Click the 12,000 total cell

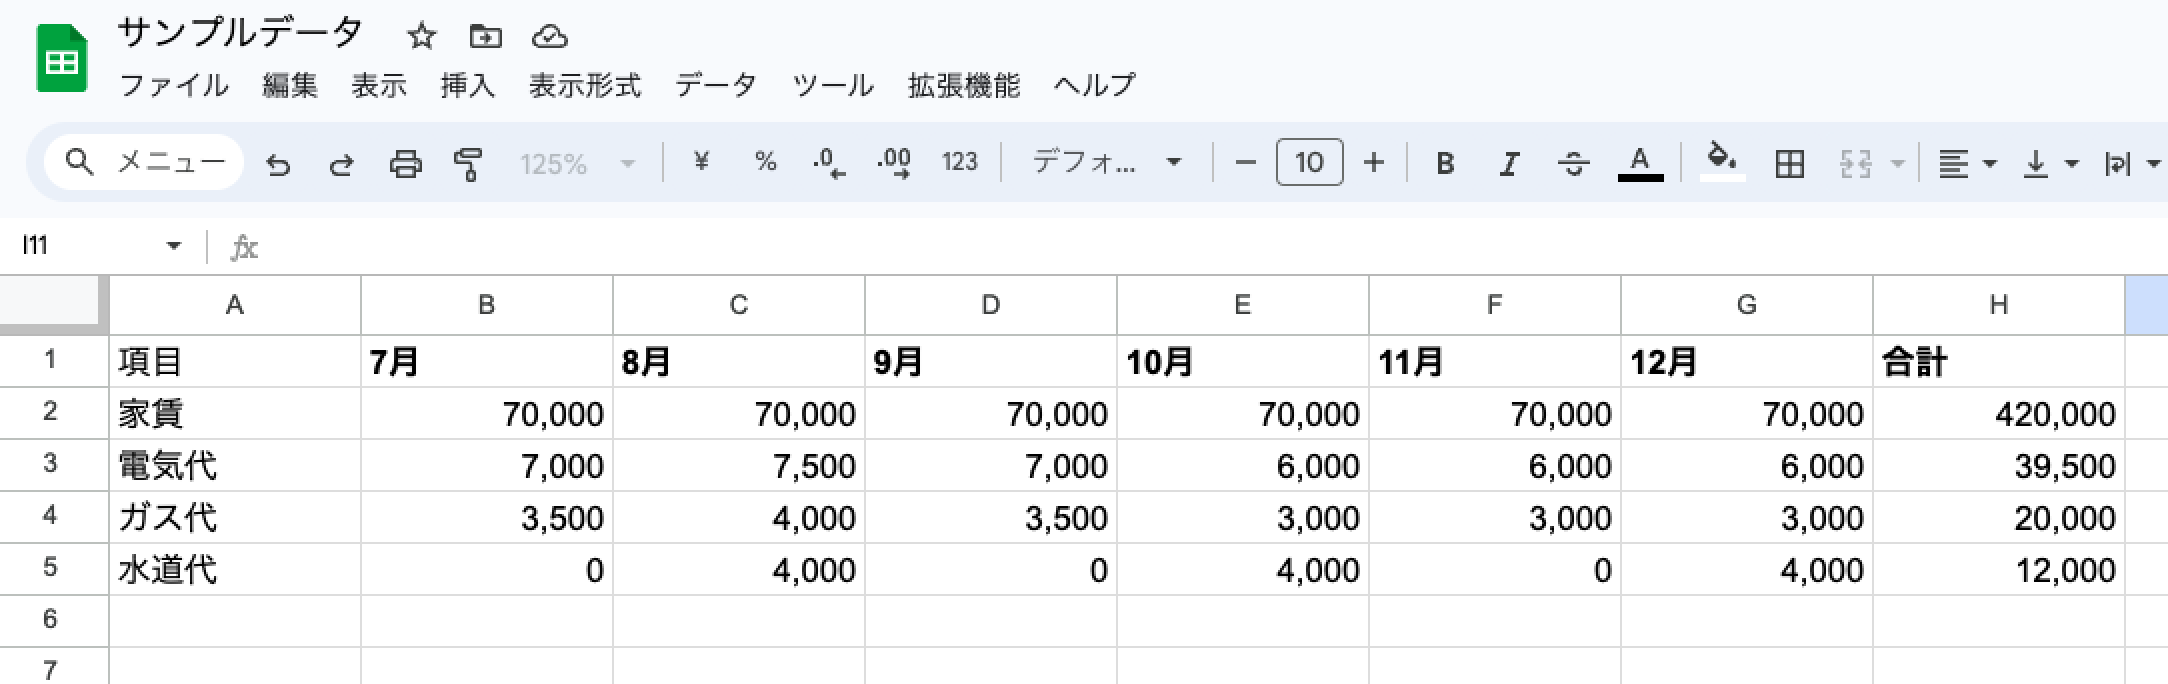[1999, 569]
